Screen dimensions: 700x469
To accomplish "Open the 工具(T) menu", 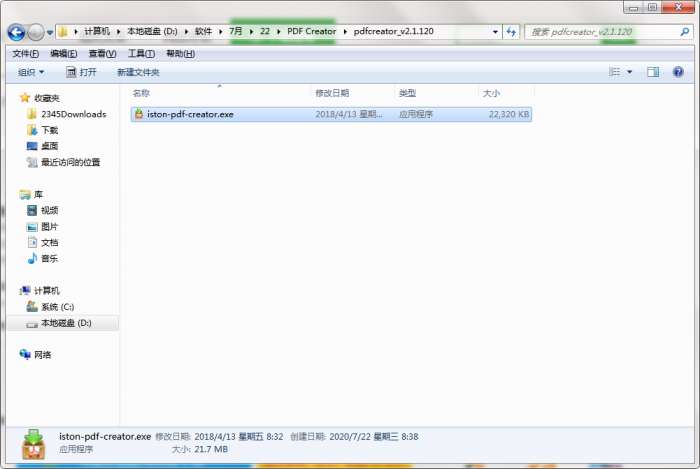I will point(141,54).
